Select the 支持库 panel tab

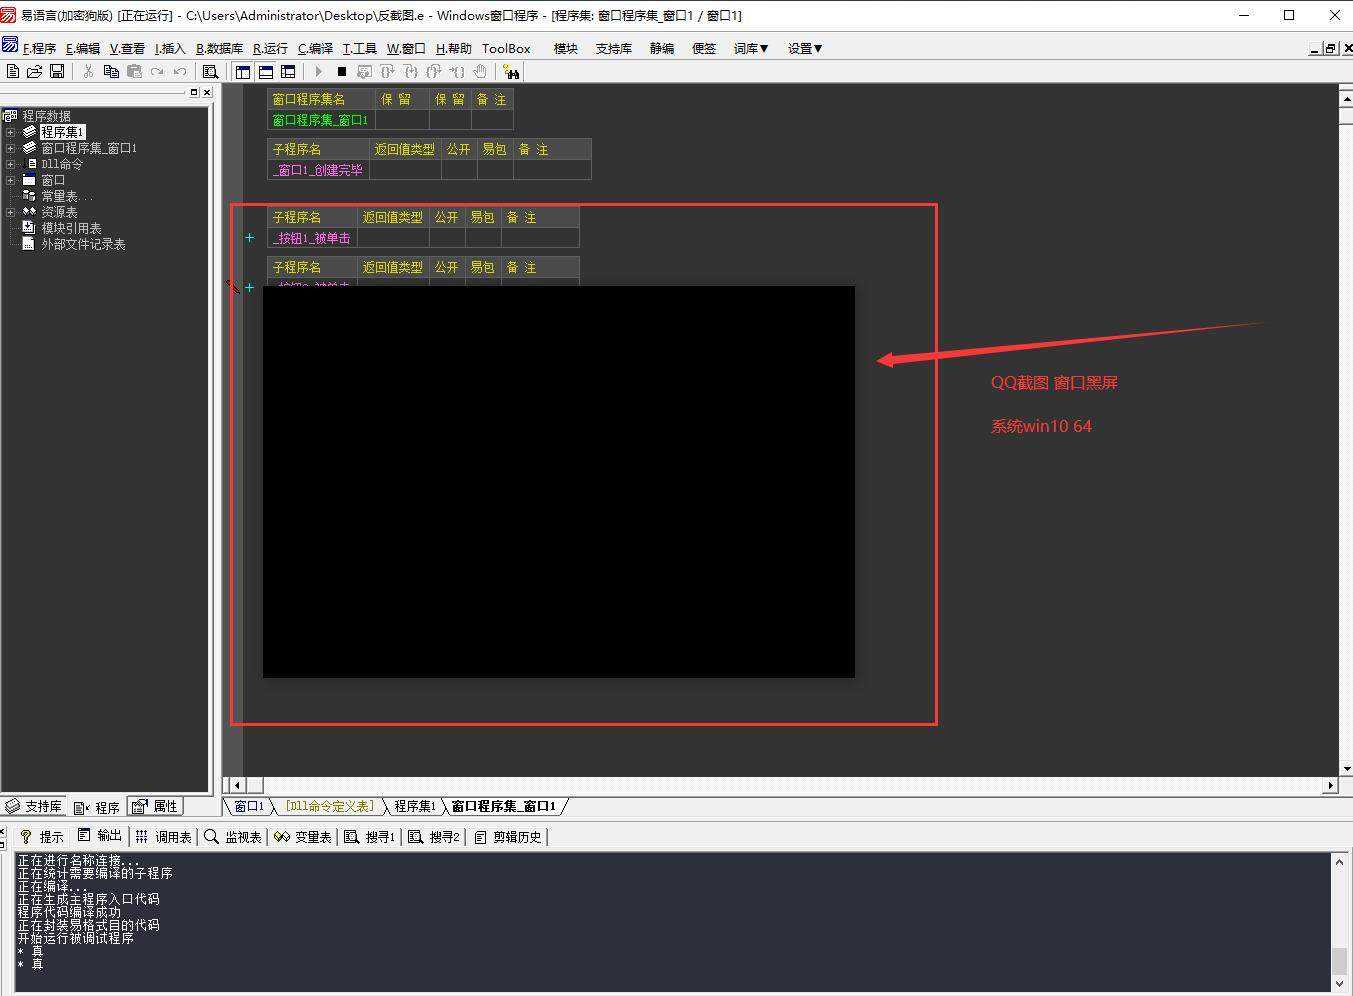pyautogui.click(x=34, y=806)
